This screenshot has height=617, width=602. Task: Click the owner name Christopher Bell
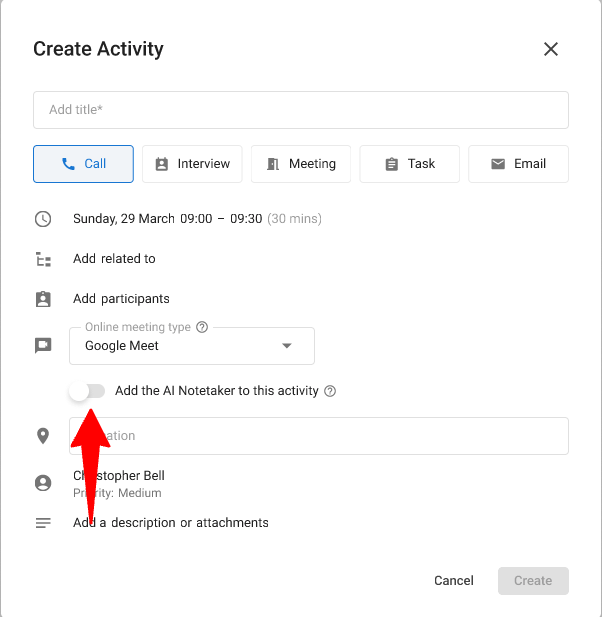click(119, 475)
